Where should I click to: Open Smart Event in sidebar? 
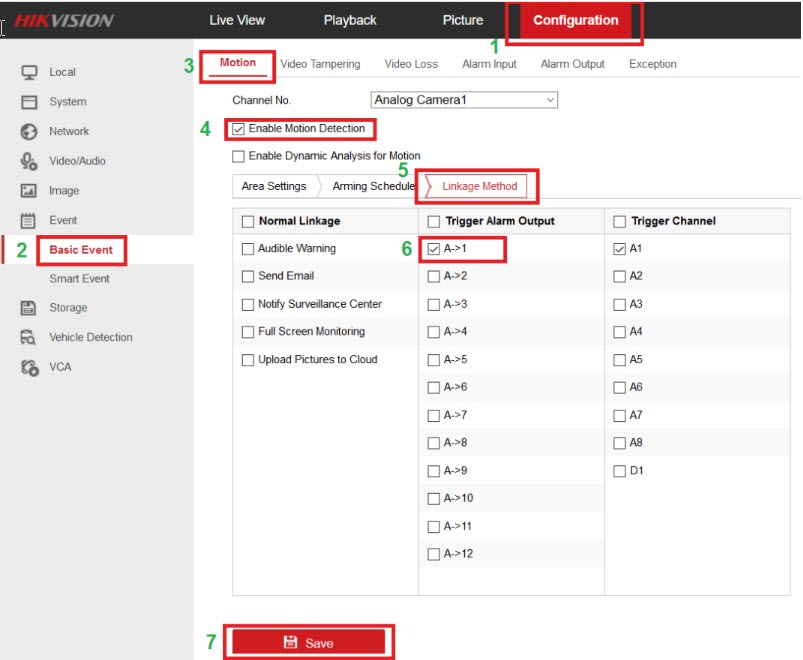tap(80, 279)
